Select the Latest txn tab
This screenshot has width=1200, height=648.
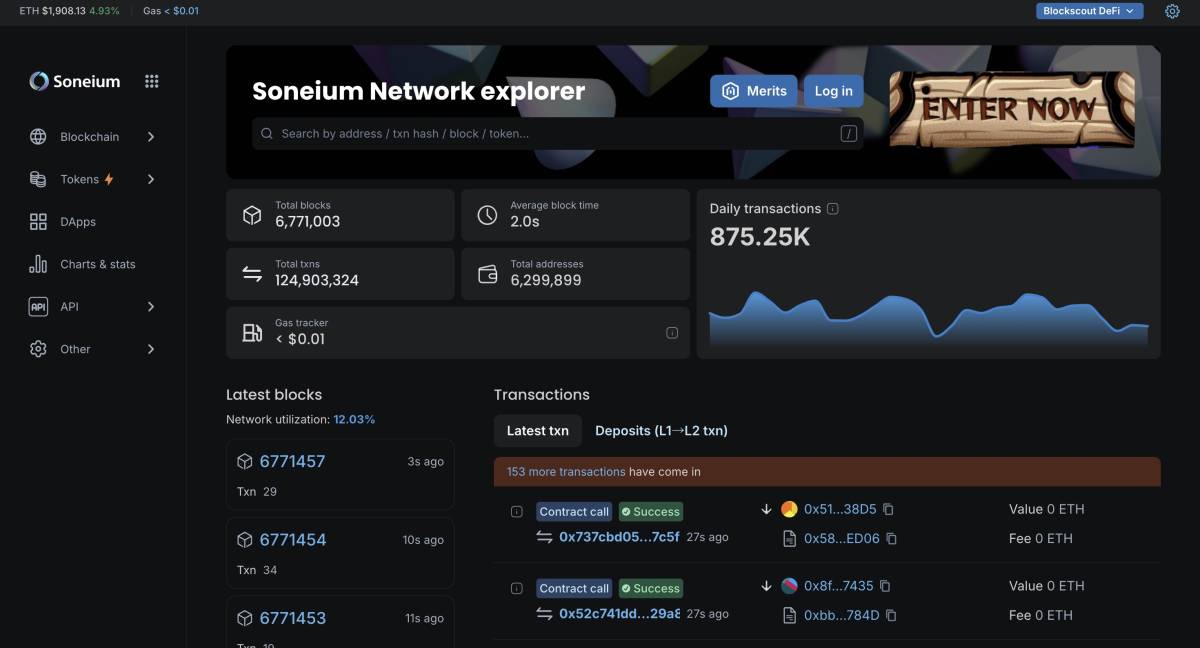click(537, 431)
